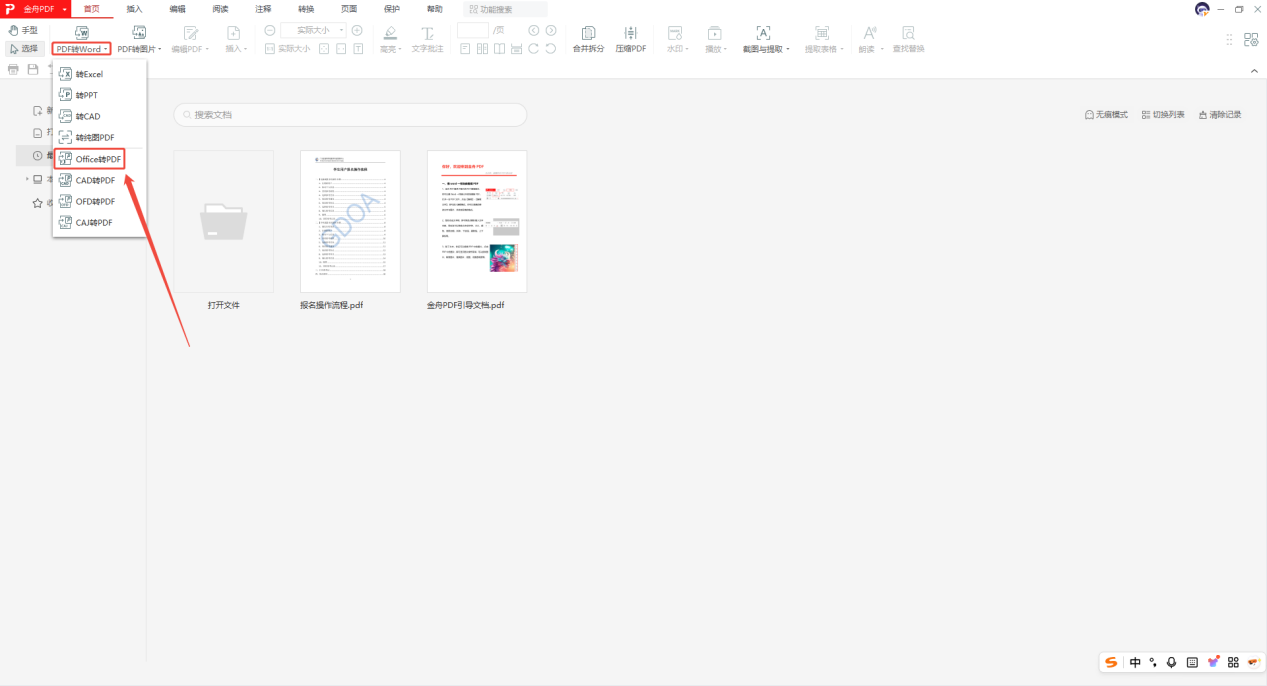This screenshot has width=1267, height=686.
Task: Open the 压缩PDF compress tool
Action: (x=630, y=40)
